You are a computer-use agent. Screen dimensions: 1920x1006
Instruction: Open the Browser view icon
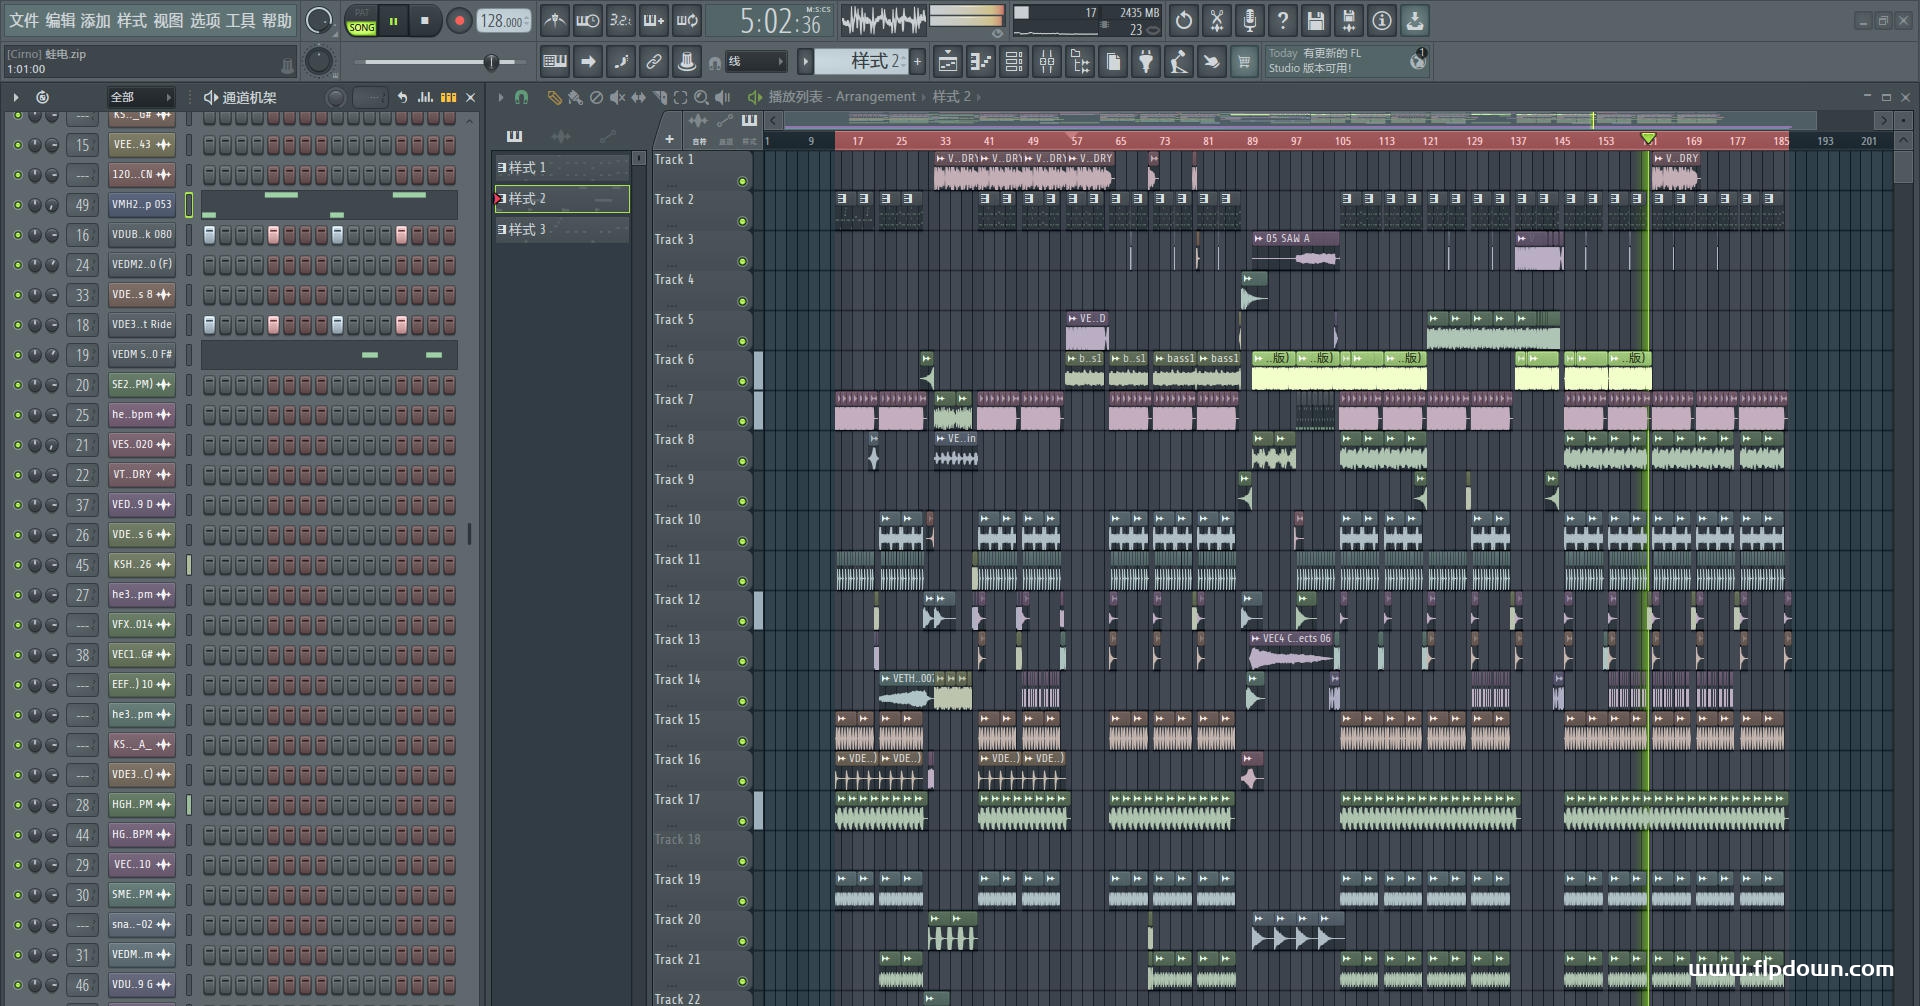(1080, 62)
